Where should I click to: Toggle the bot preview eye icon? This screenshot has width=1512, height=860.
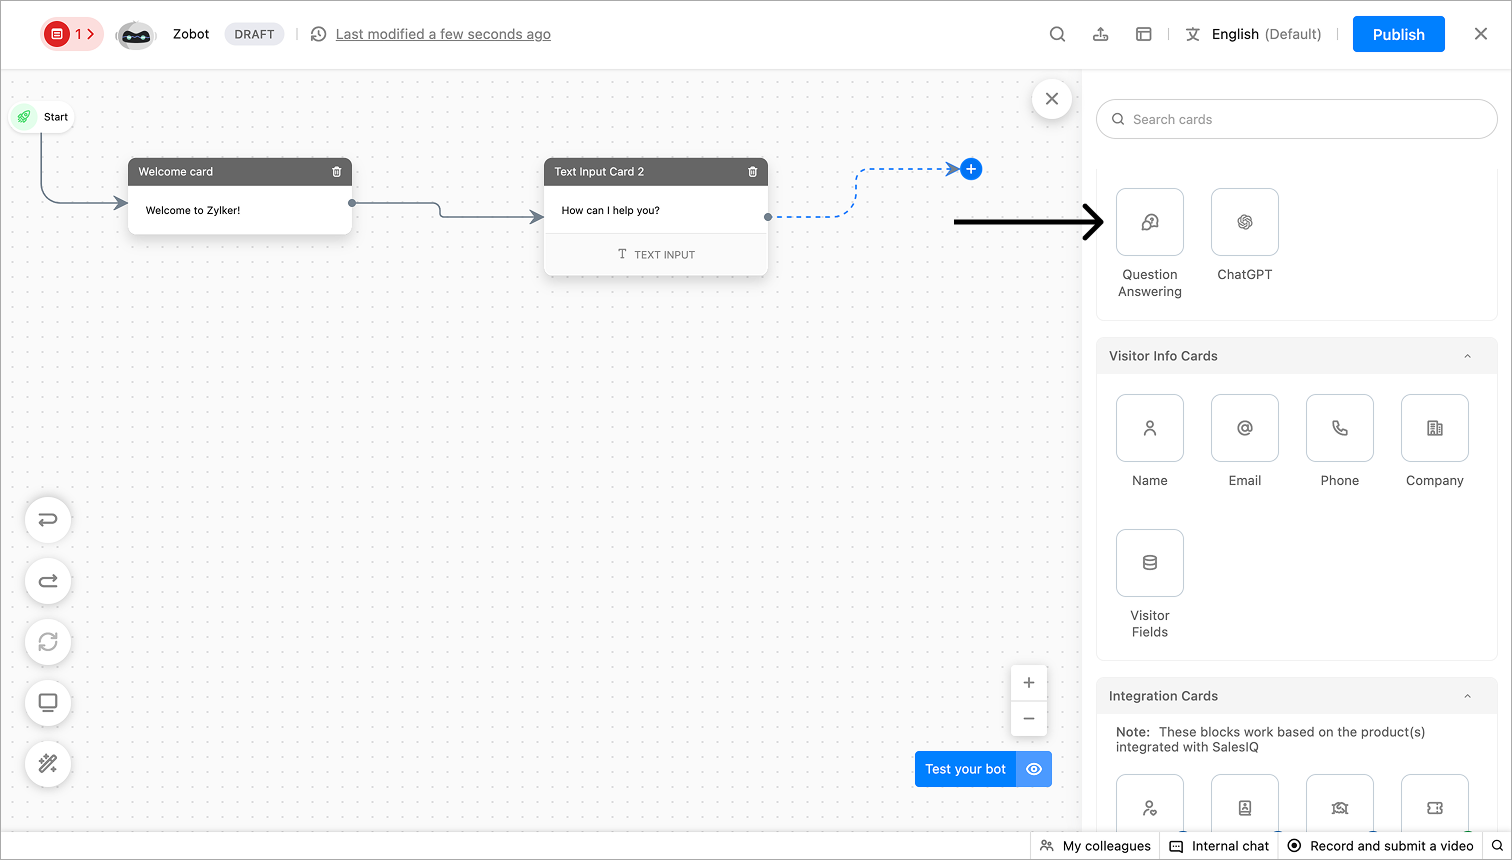click(x=1034, y=769)
